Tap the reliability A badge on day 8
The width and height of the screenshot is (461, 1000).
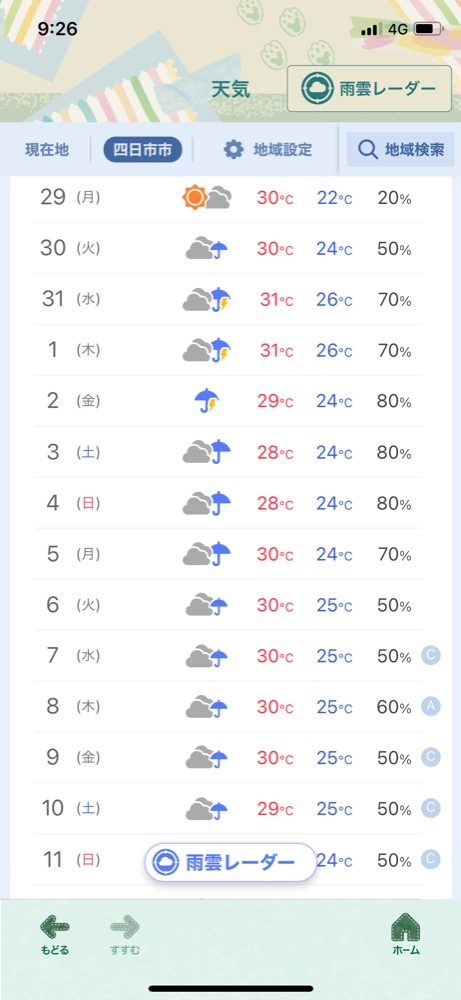click(x=431, y=707)
